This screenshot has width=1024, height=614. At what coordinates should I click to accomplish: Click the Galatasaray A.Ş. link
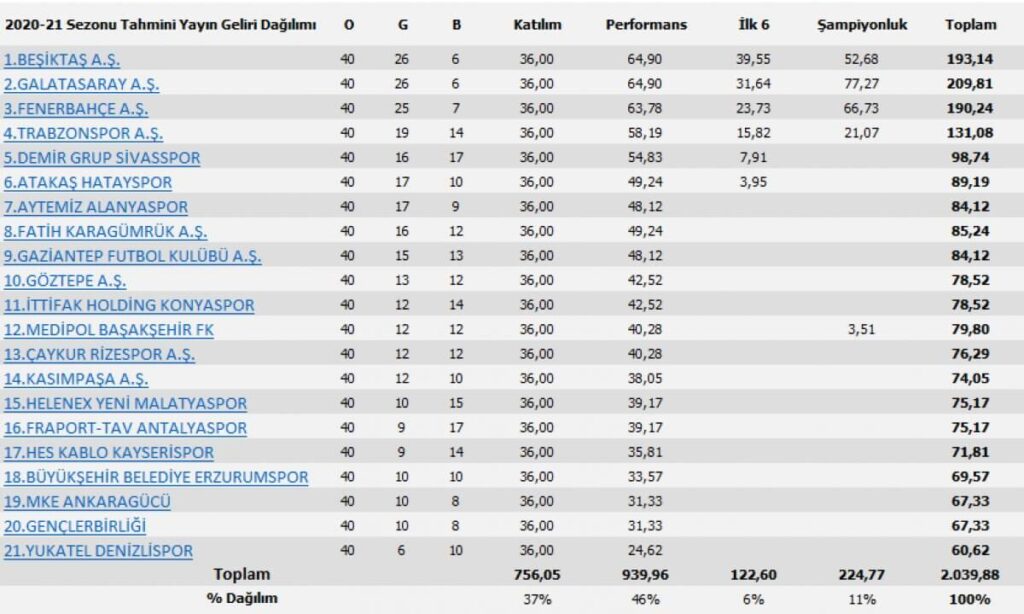(x=81, y=84)
